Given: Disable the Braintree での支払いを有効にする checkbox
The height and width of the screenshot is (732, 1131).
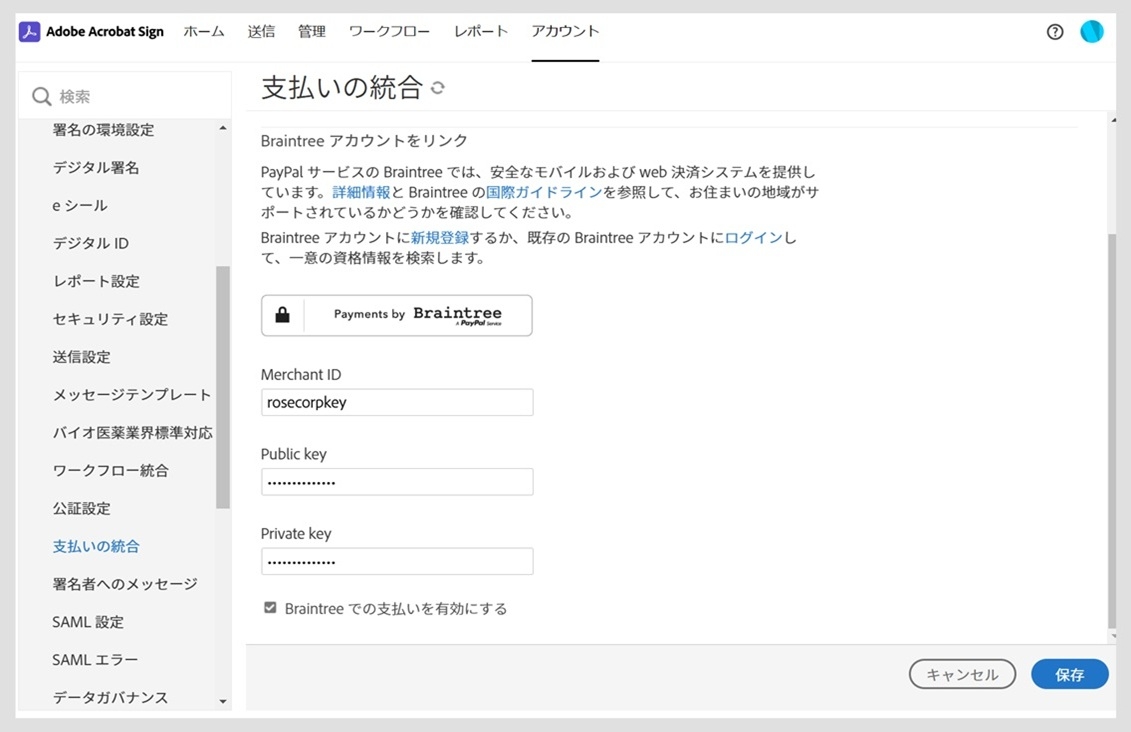Looking at the screenshot, I should tap(270, 606).
